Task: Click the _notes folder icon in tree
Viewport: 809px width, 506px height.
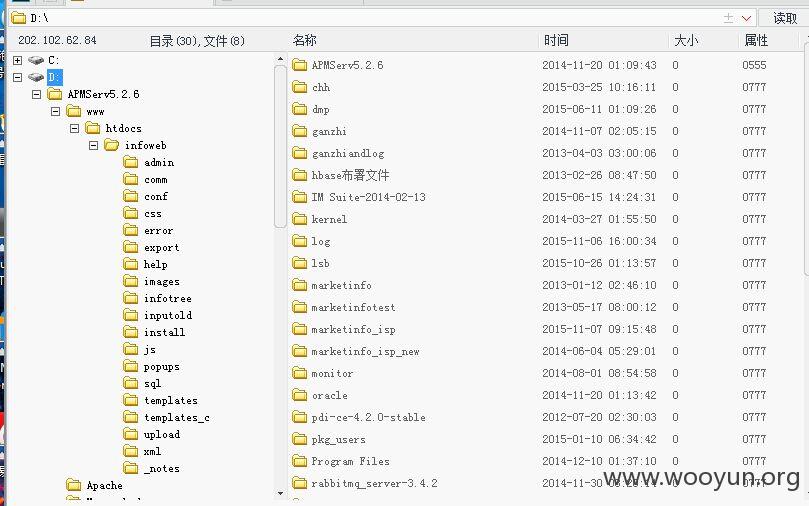Action: tap(131, 468)
